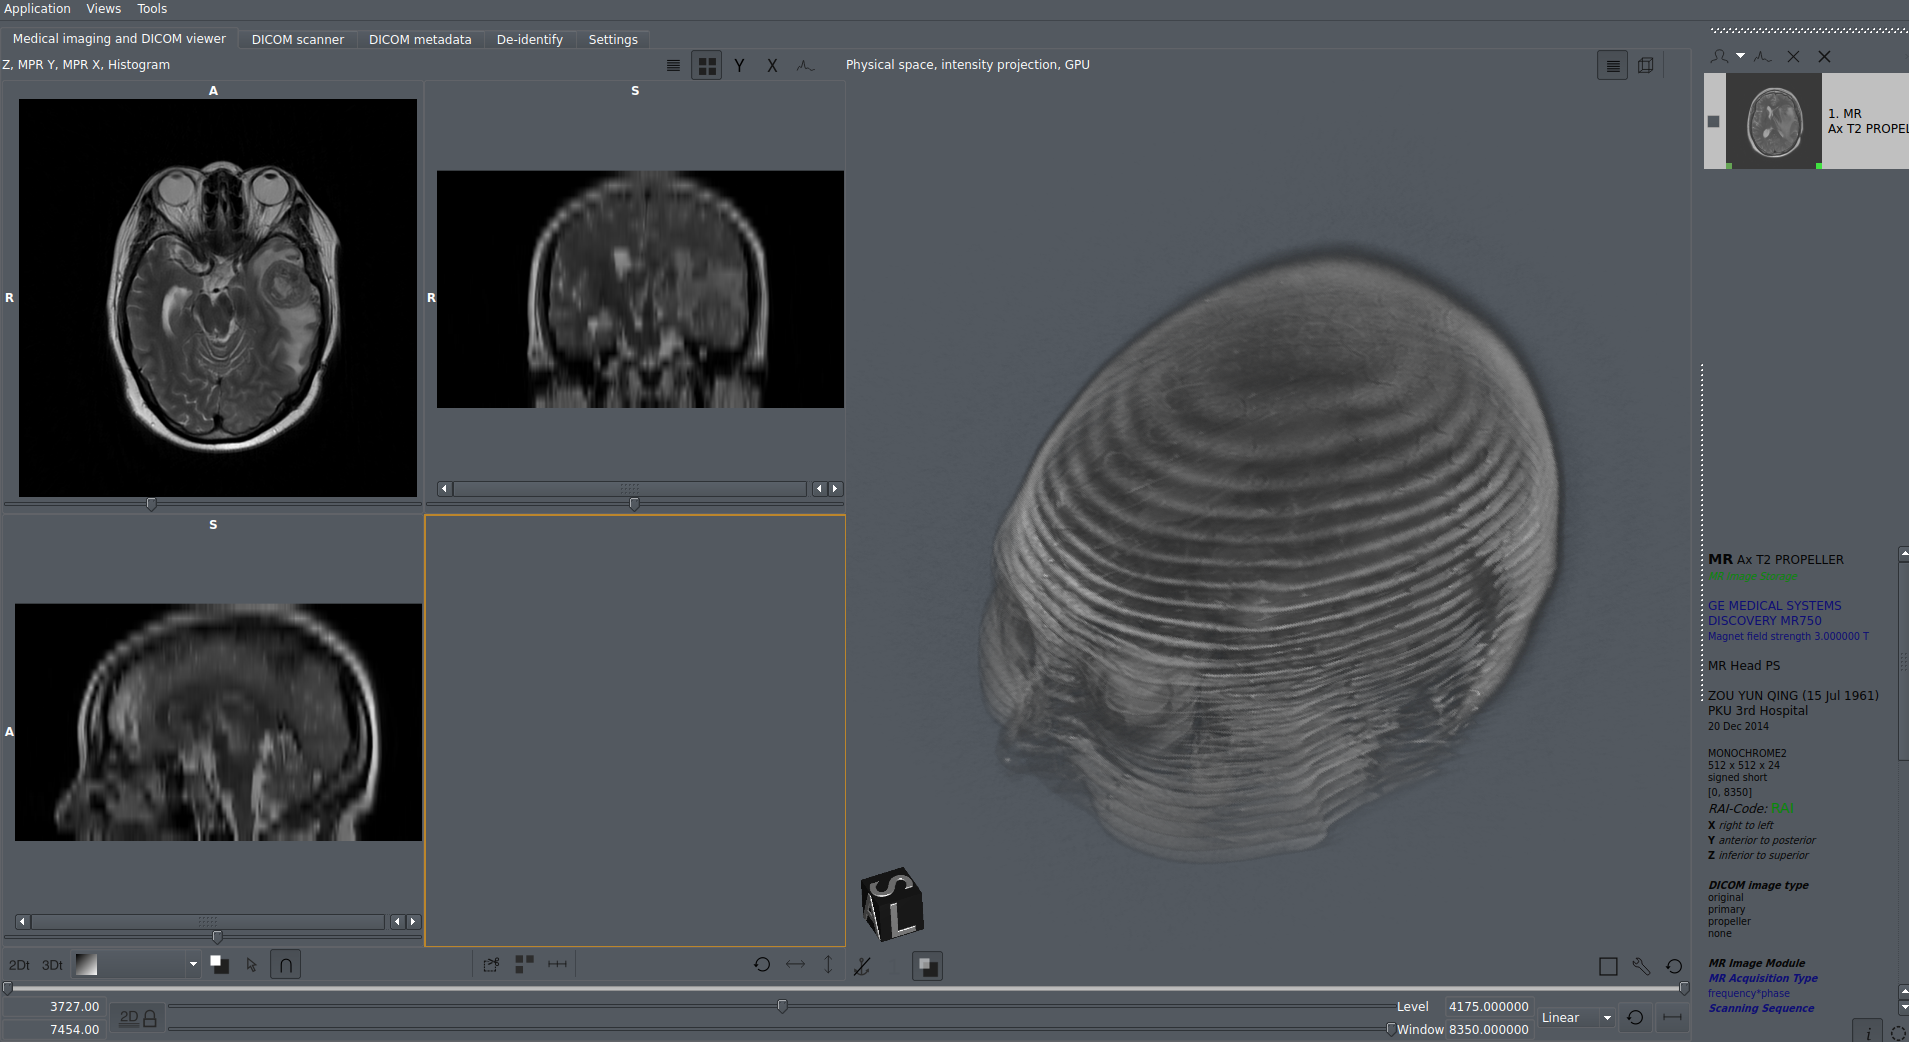Toggle the series checkbox next to MR thumbnail
The height and width of the screenshot is (1042, 1909).
[x=1713, y=121]
